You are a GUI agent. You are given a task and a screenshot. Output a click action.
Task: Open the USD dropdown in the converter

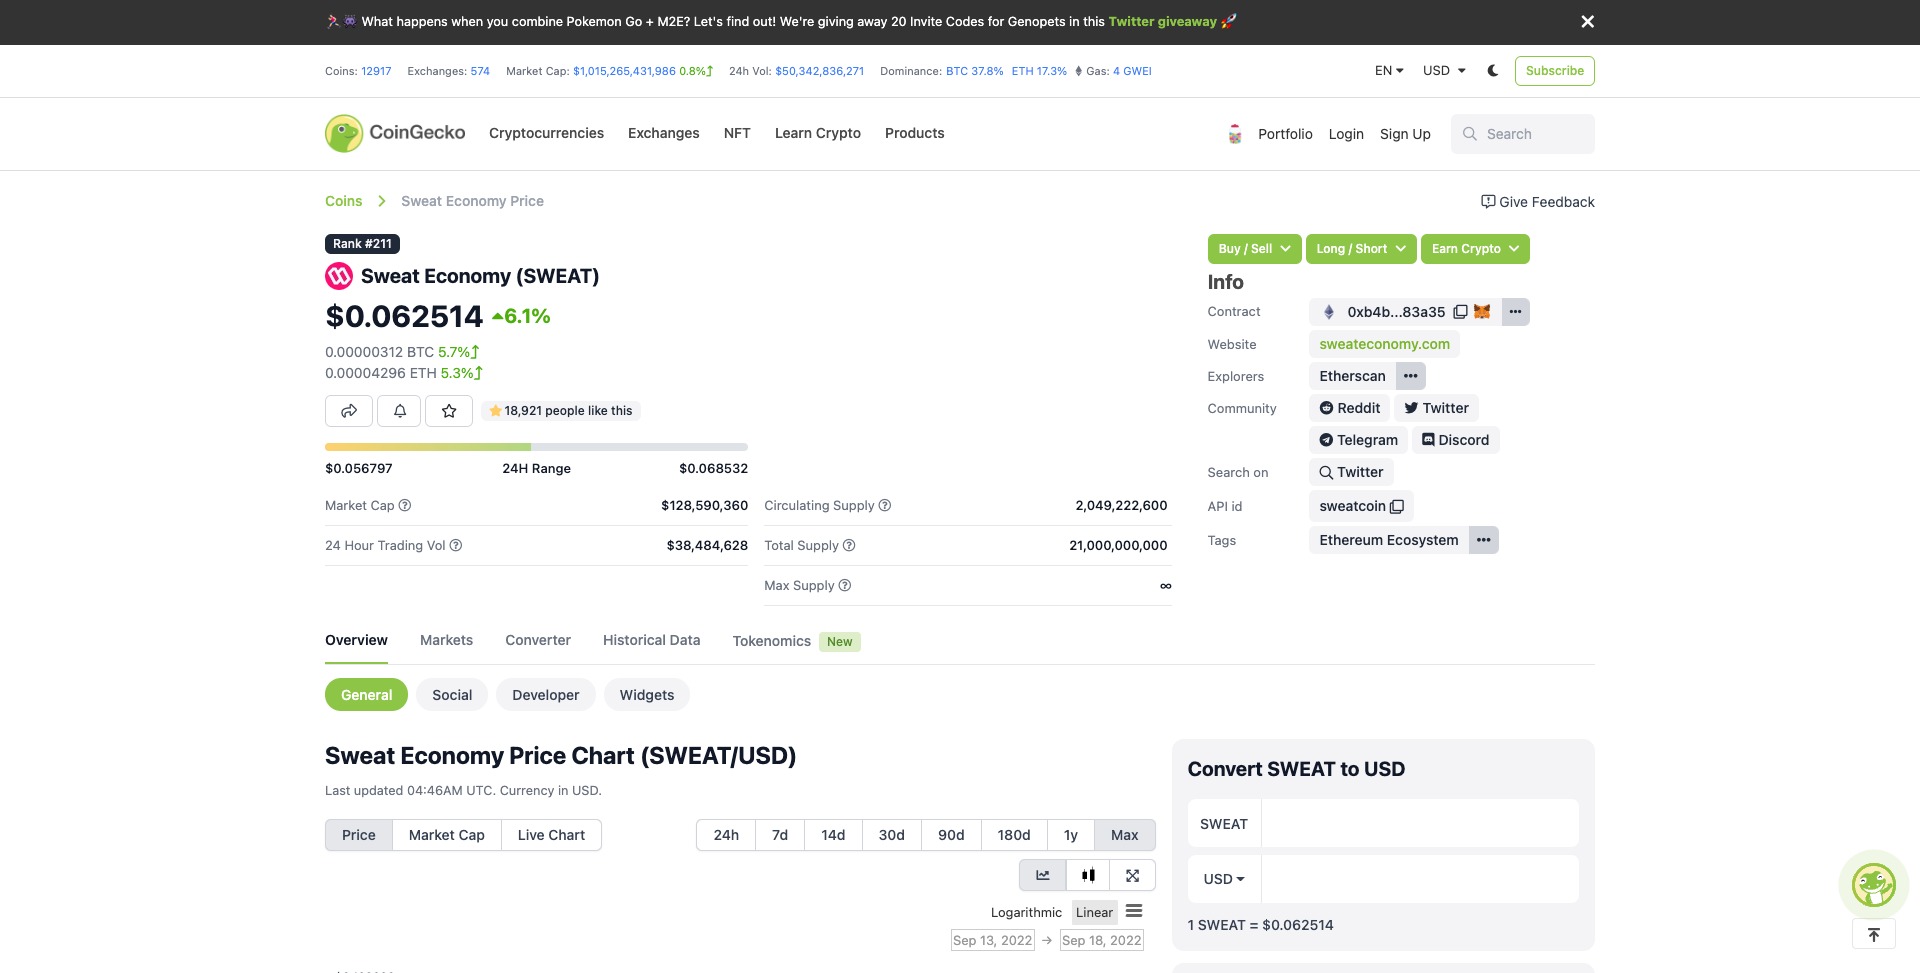tap(1222, 878)
